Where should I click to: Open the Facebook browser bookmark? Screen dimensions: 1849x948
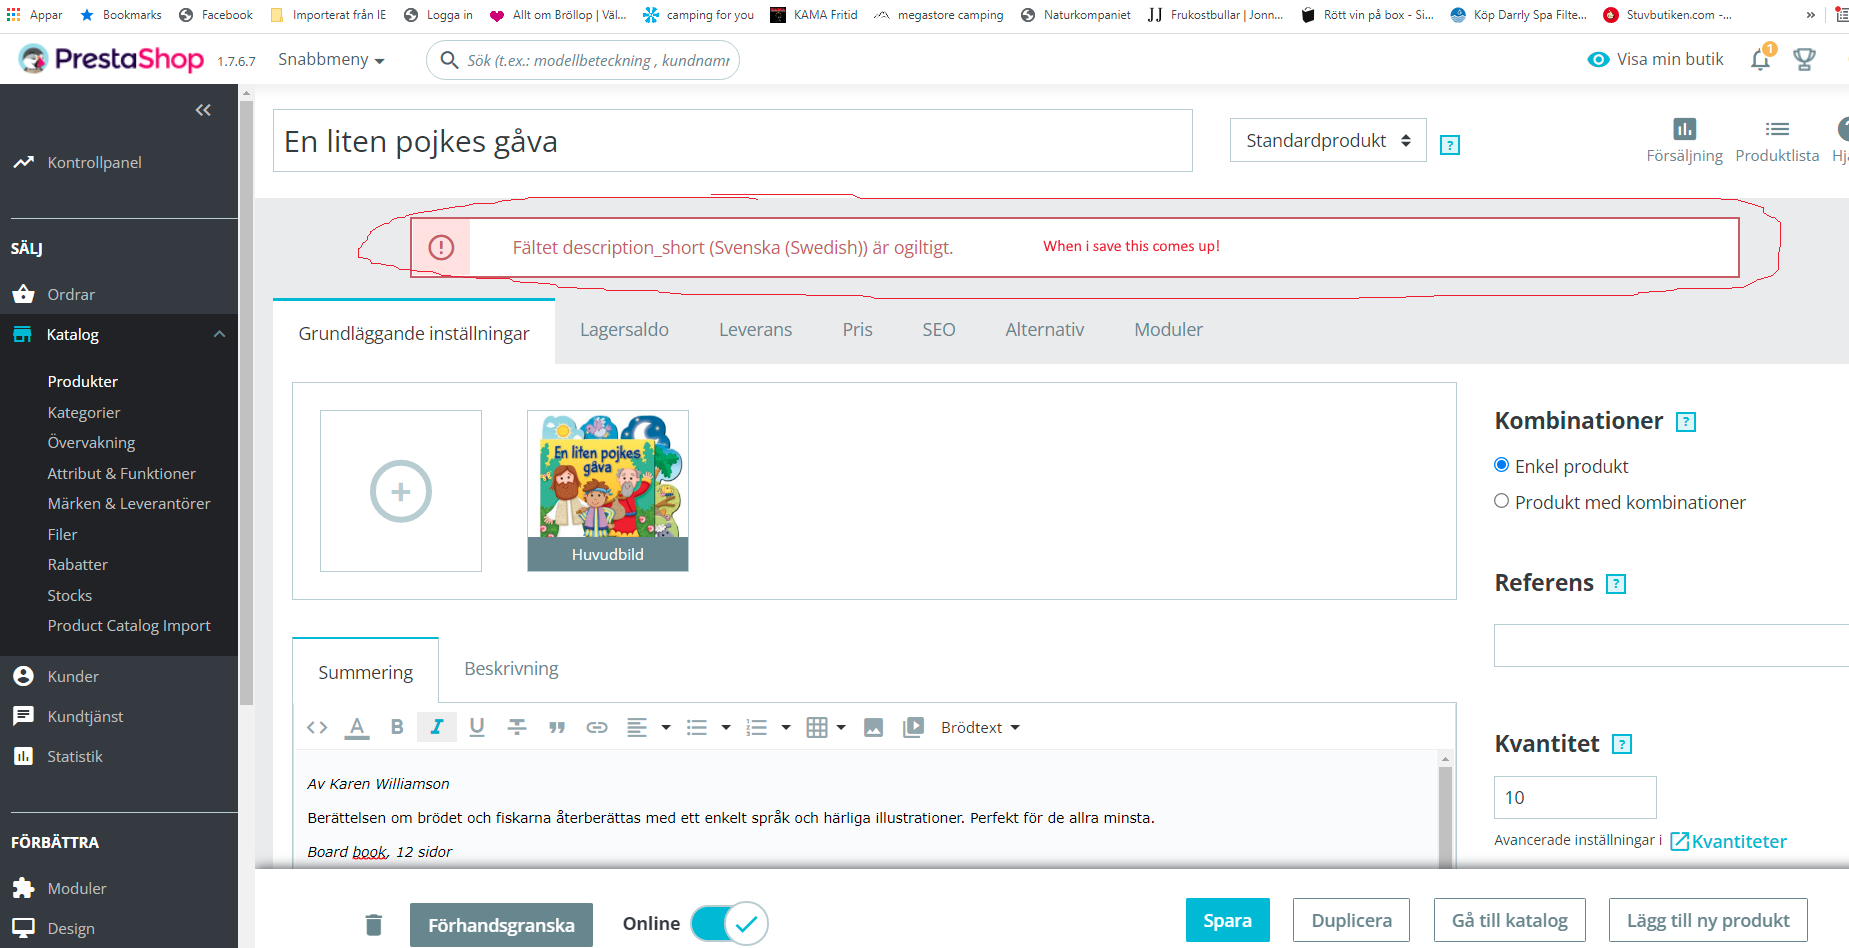coord(216,15)
